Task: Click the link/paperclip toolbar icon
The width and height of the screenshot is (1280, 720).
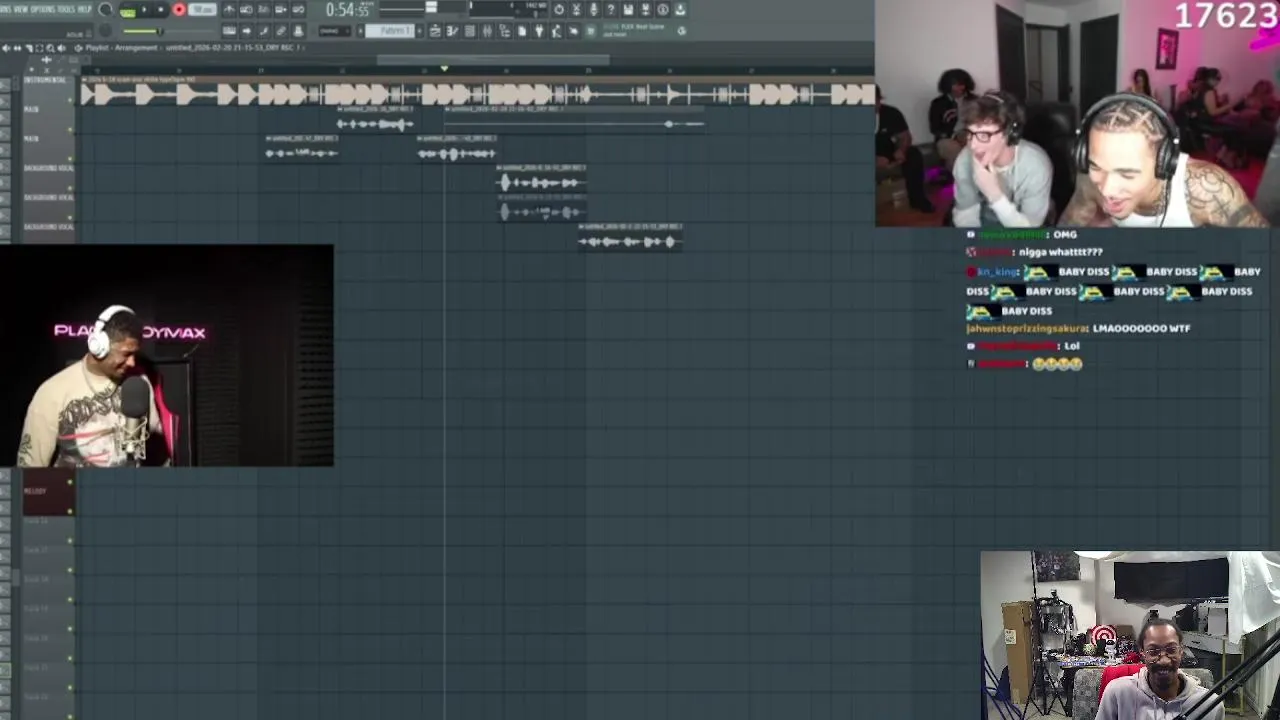Action: 281,31
